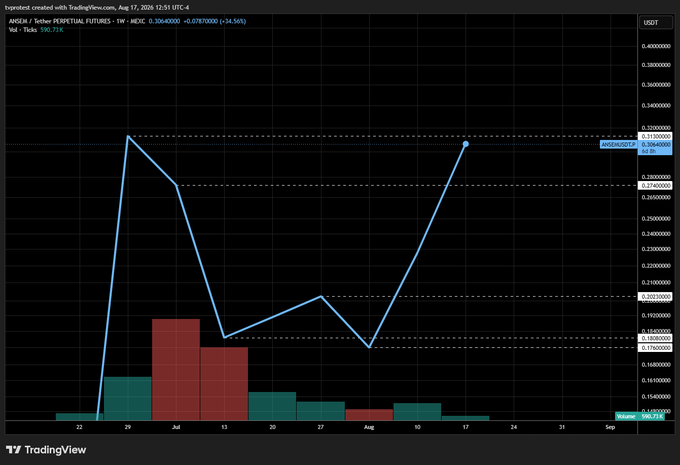Click the green volume bar above 29
This screenshot has height=465, width=680.
[x=128, y=398]
